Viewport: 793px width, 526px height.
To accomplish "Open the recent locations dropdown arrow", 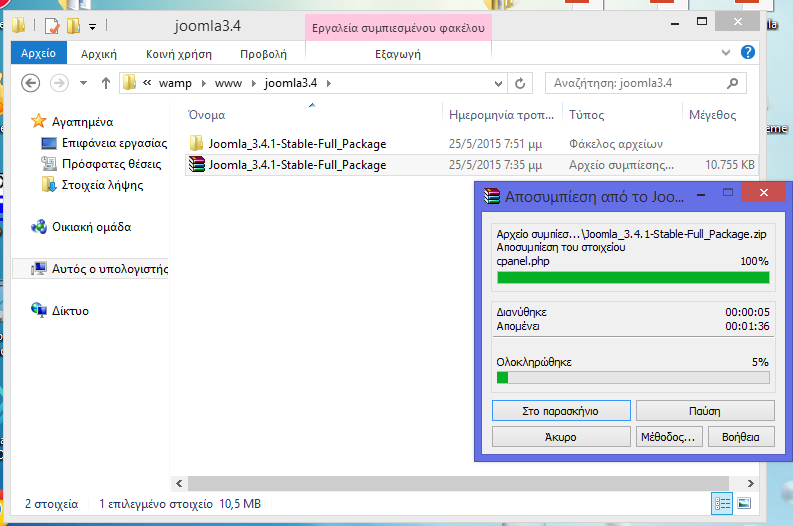I will coord(83,83).
